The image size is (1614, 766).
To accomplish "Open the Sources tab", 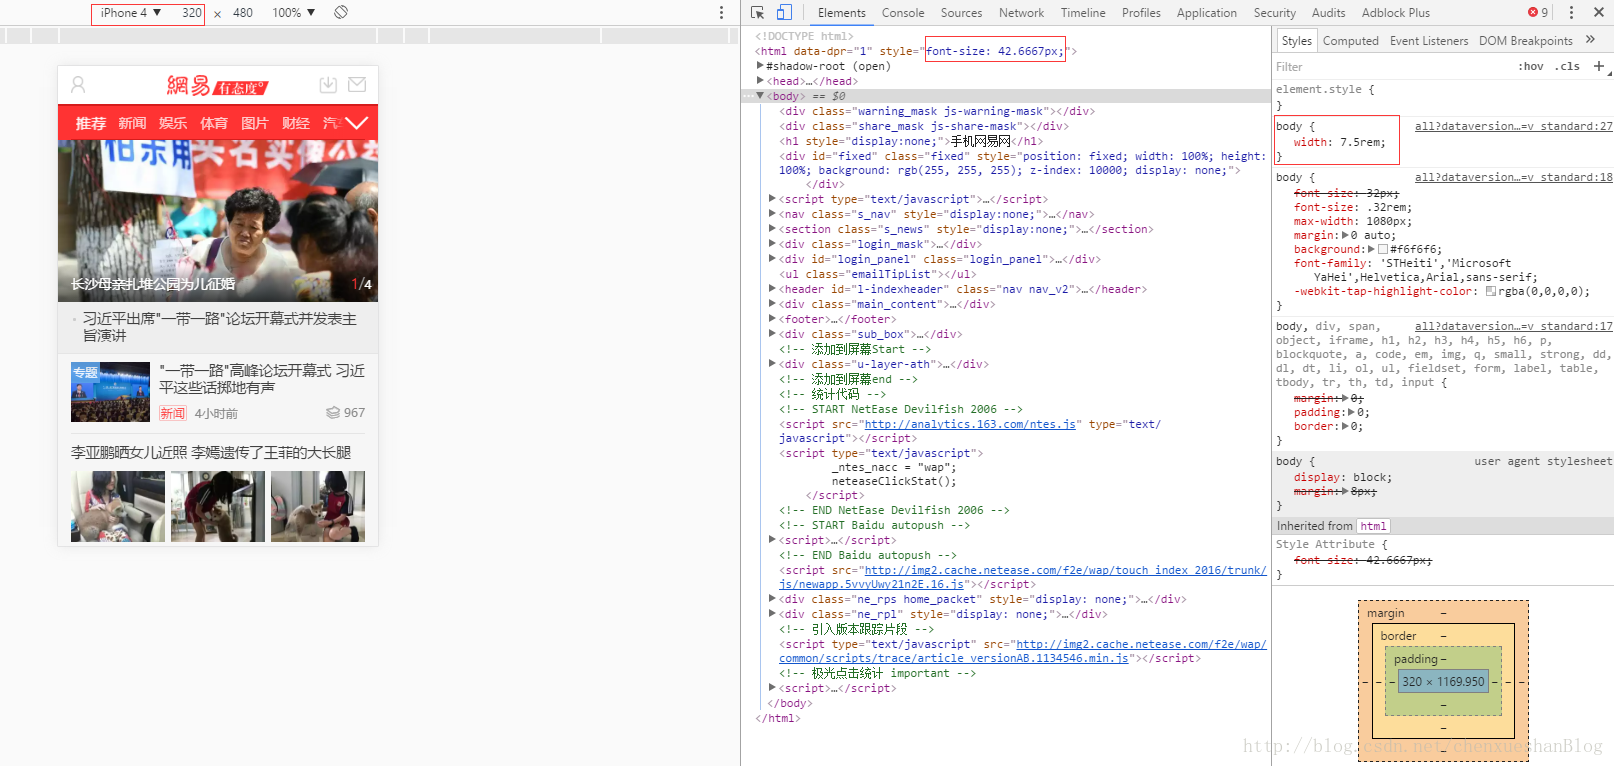I will coord(961,13).
